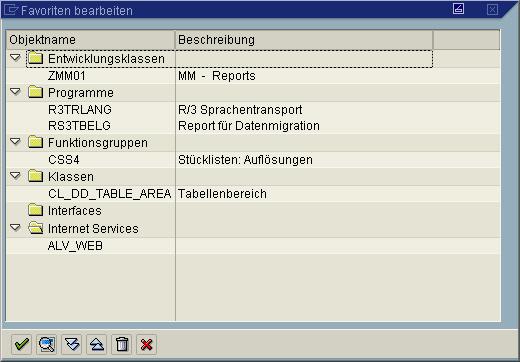Select the ALV_WEB service entry
Viewport: 520px width, 362px height.
75,246
